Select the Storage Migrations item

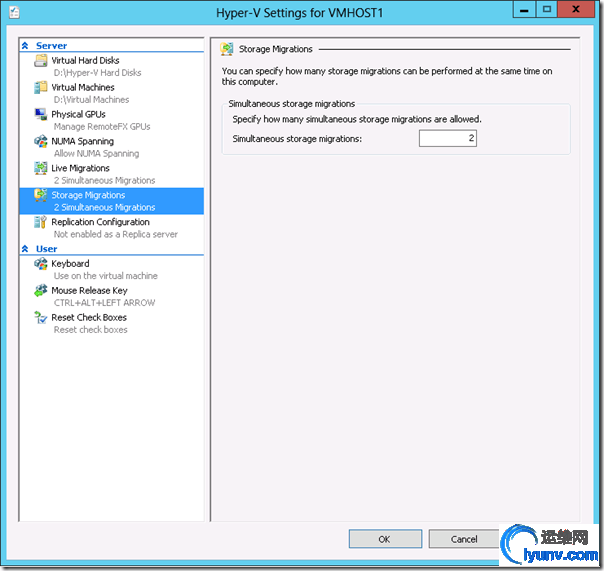112,201
